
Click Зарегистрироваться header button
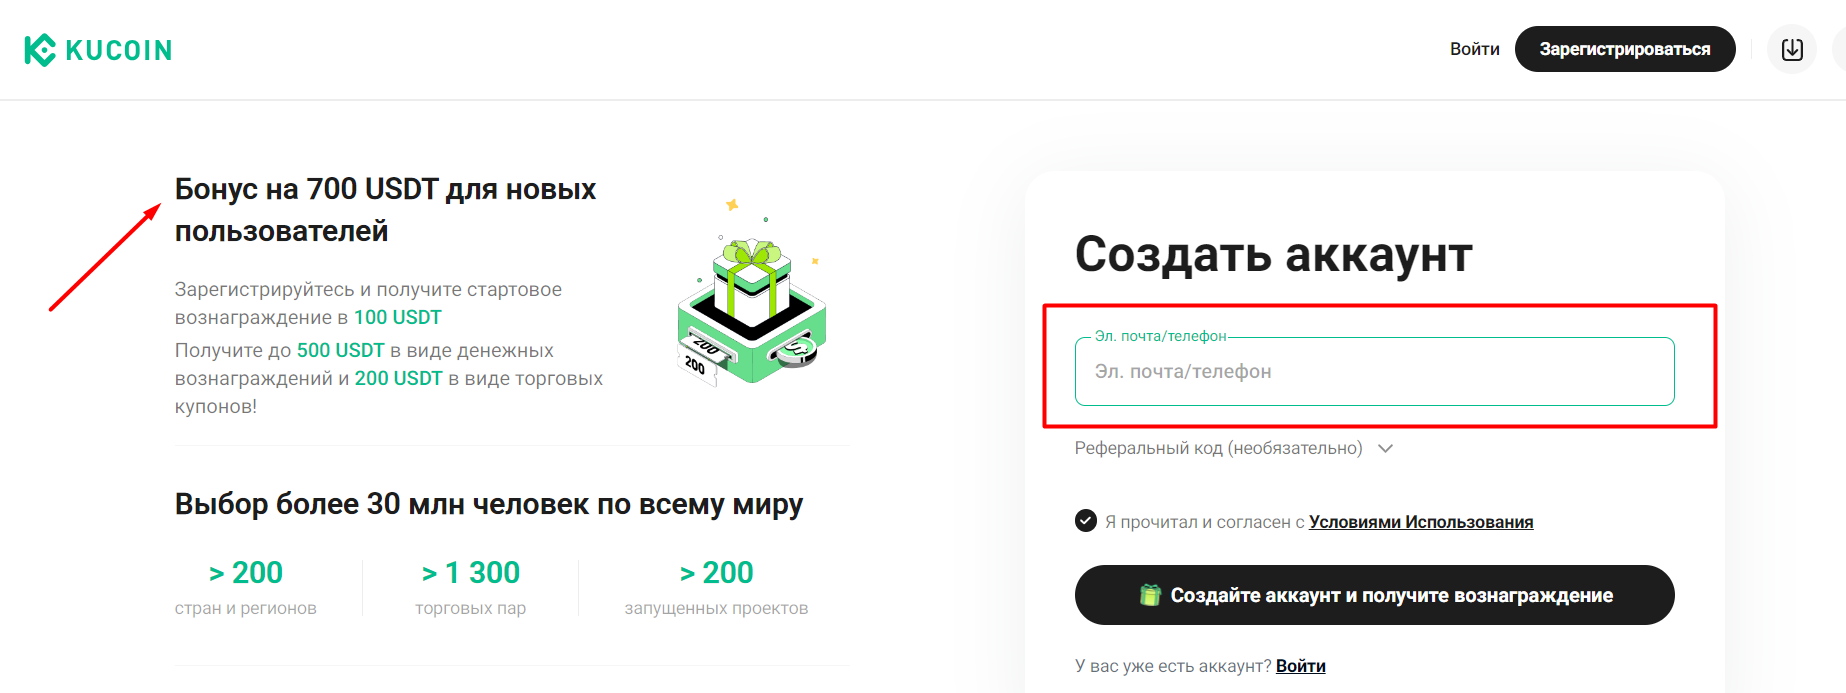(1625, 49)
